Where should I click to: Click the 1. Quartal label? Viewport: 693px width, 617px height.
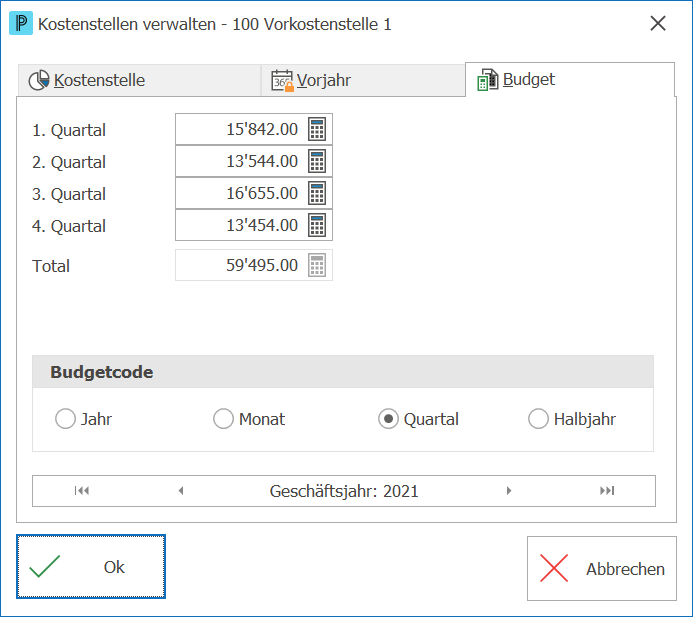pyautogui.click(x=69, y=130)
